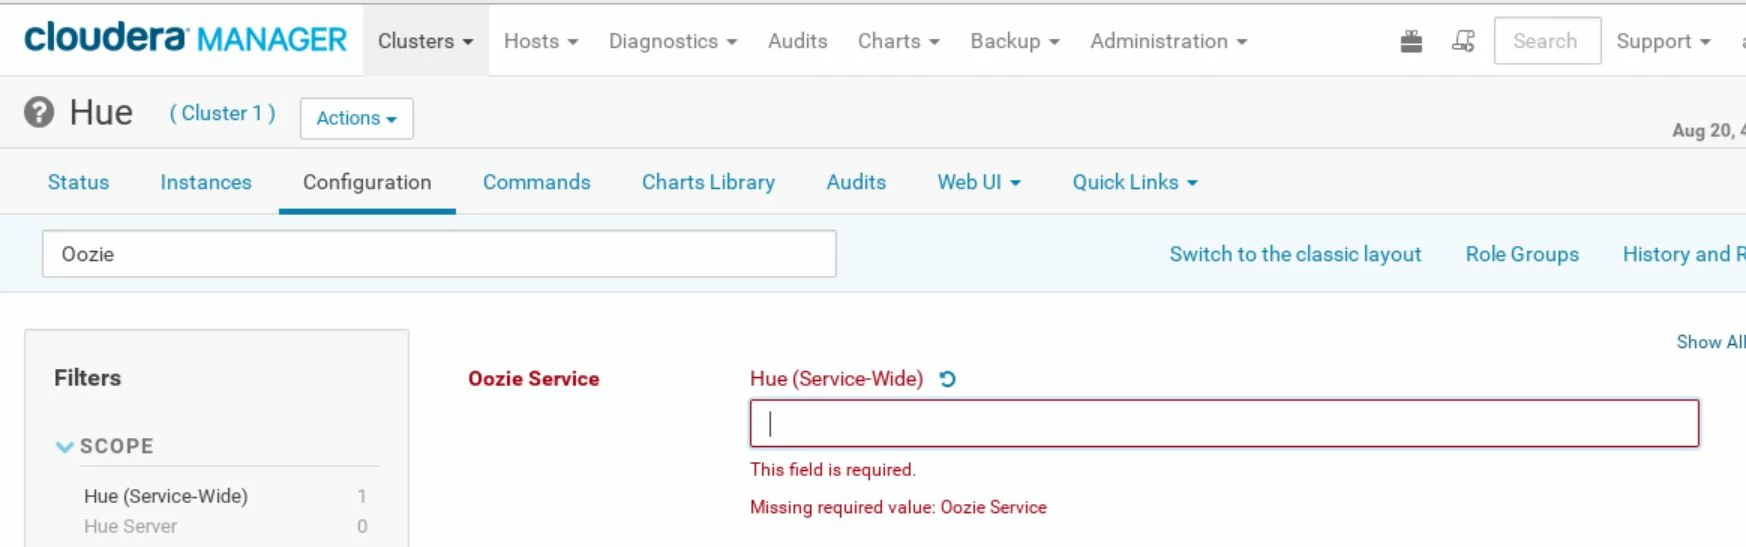Switch to the Status tab
This screenshot has width=1746, height=547.
(x=78, y=182)
